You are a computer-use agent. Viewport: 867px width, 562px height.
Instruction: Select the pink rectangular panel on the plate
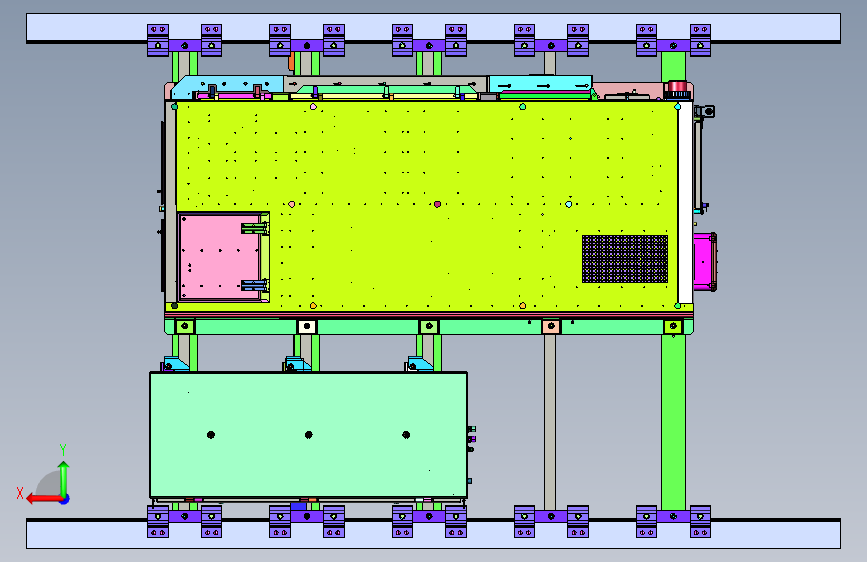point(220,257)
